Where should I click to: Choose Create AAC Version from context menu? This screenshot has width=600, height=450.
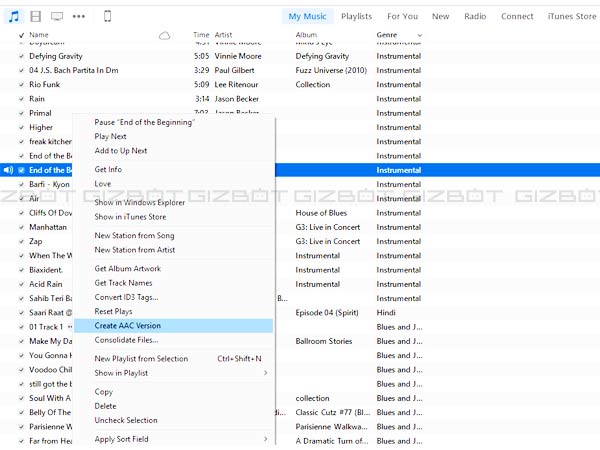[x=127, y=326]
